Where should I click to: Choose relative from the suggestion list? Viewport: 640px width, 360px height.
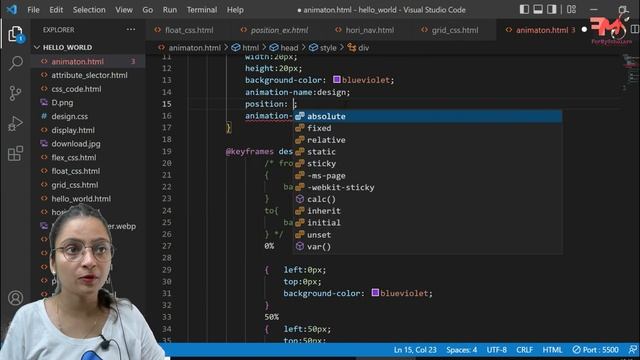pyautogui.click(x=427, y=140)
